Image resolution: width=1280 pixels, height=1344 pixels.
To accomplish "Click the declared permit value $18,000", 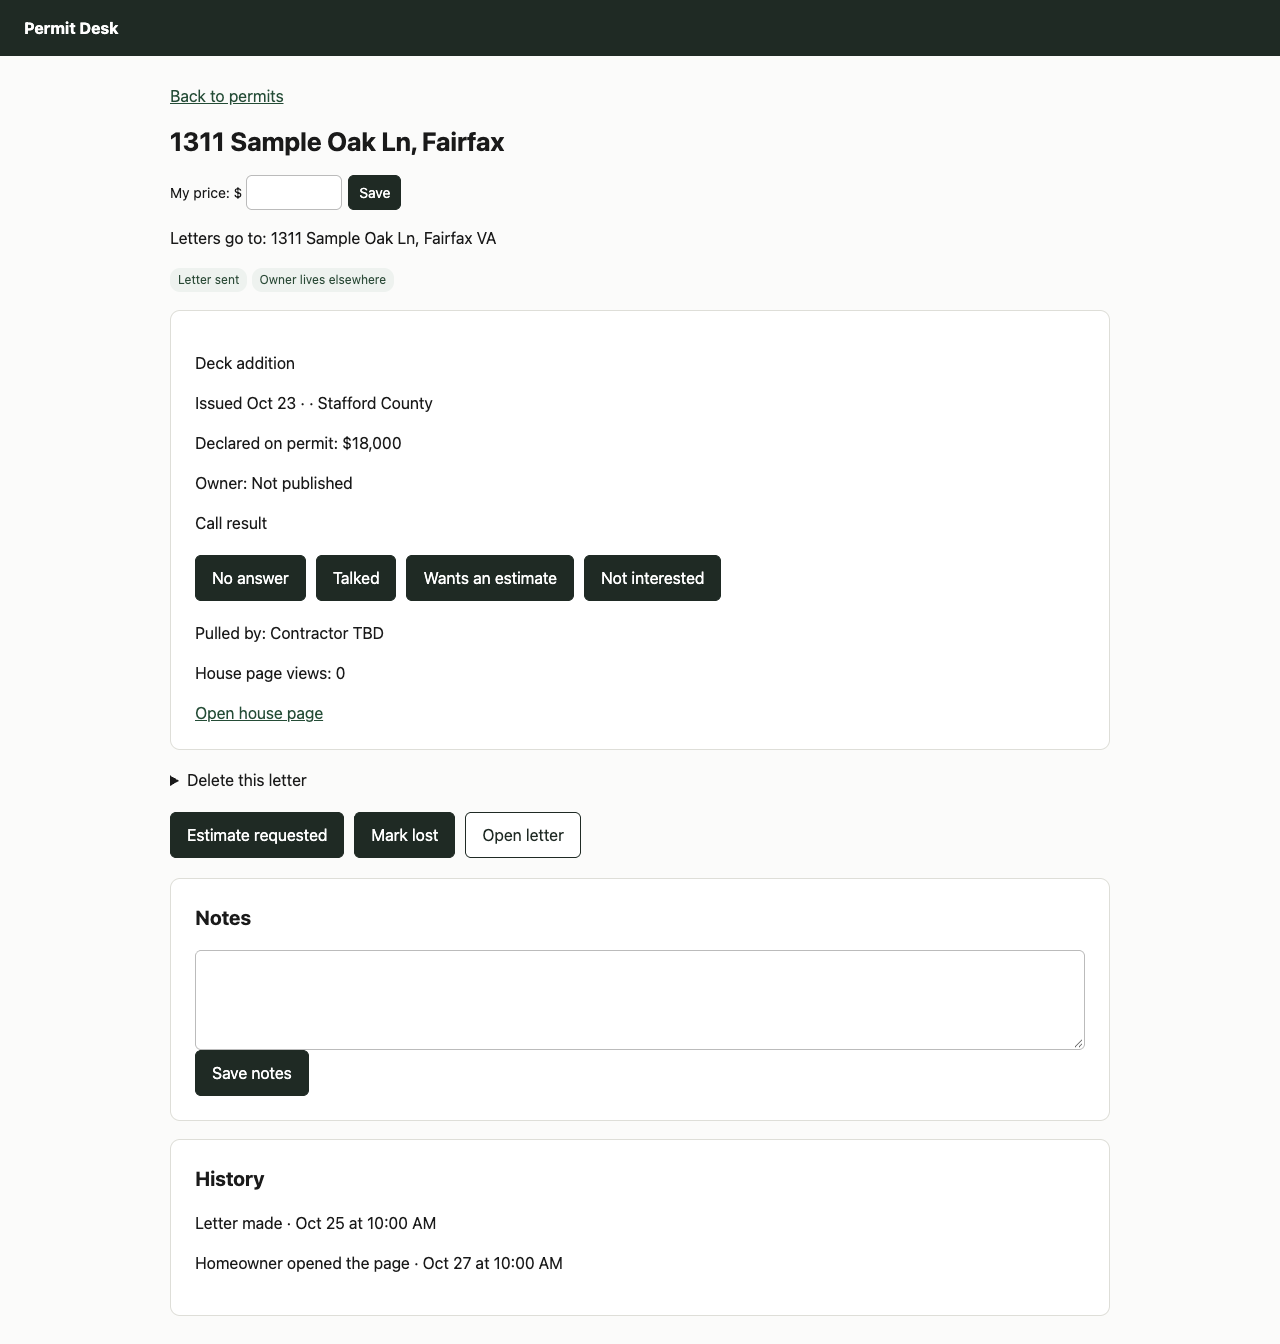I will click(x=372, y=443).
